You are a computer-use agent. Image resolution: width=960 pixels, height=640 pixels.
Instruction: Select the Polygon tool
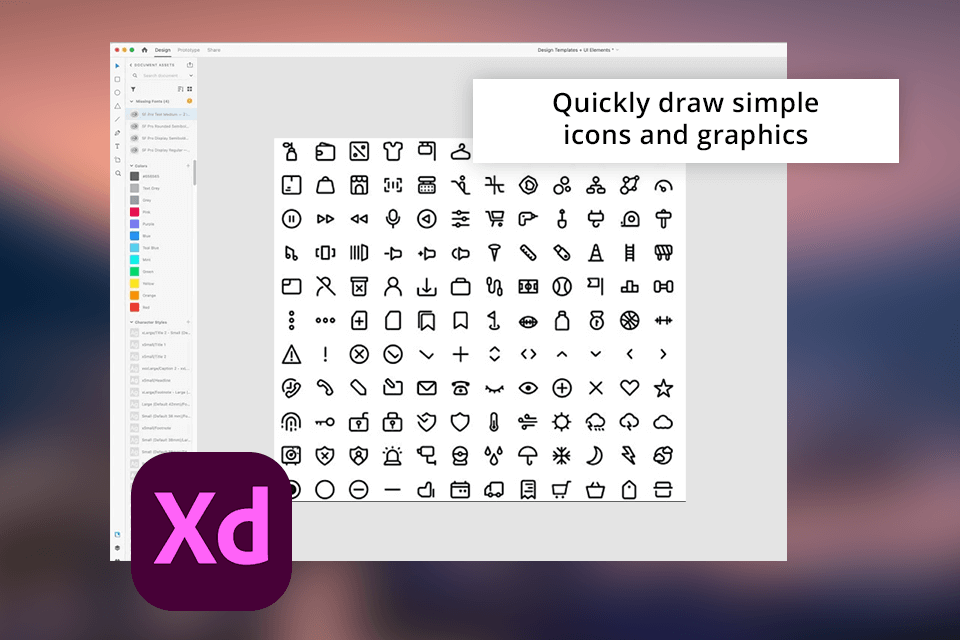118,106
